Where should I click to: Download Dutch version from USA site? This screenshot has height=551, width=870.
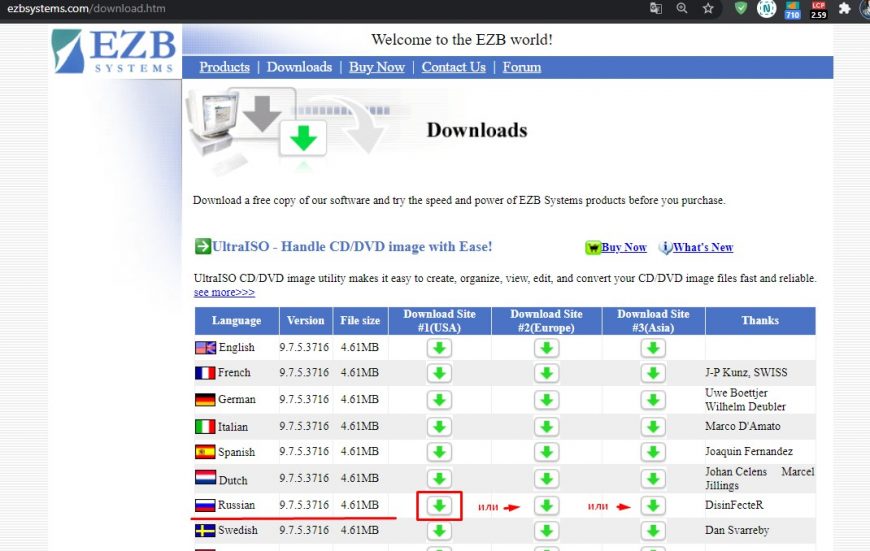[439, 478]
